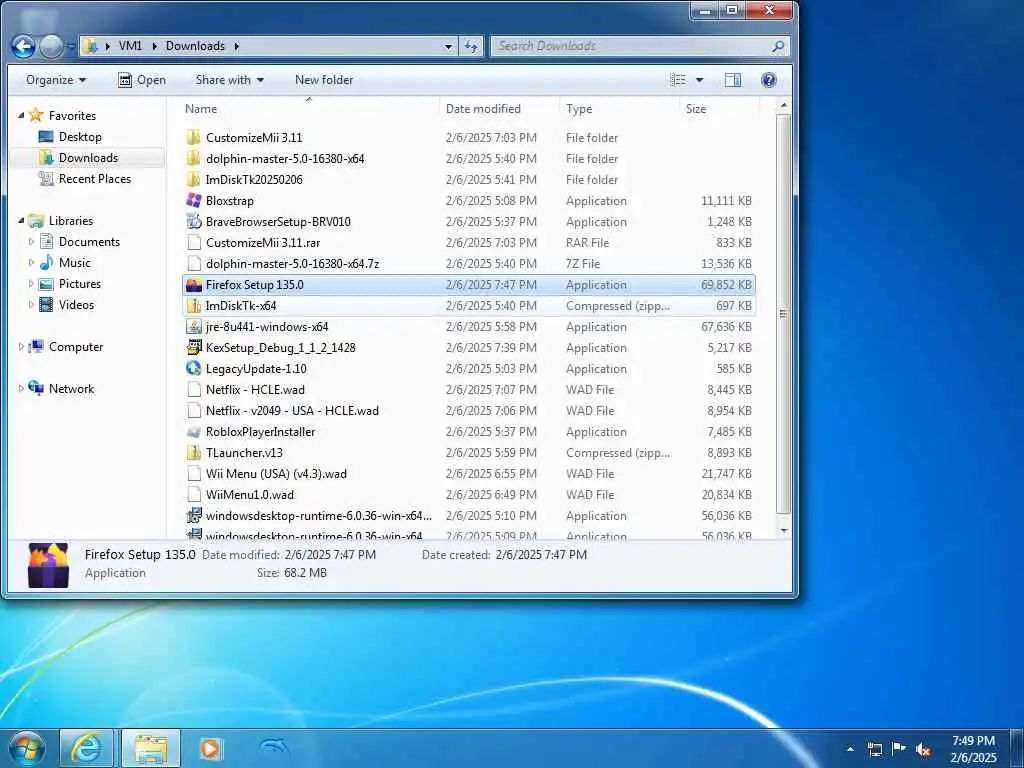1024x768 pixels.
Task: Open the Organize menu
Action: (56, 80)
